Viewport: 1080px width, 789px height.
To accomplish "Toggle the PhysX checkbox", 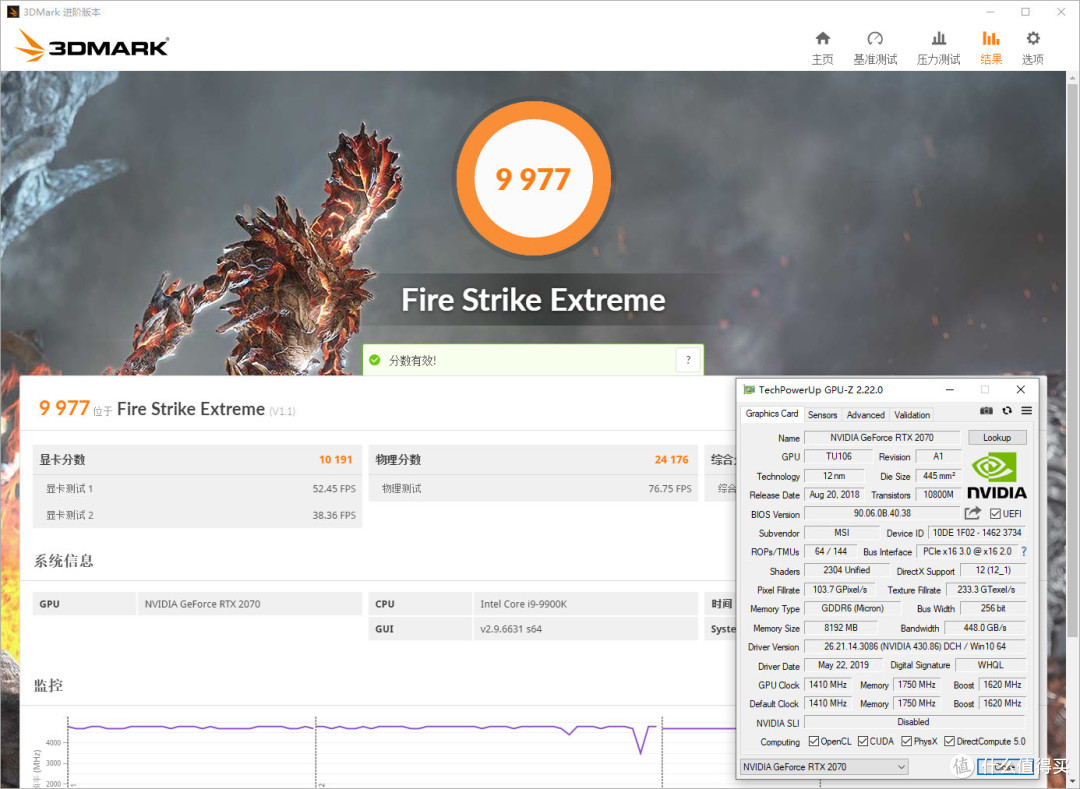I will pyautogui.click(x=906, y=742).
